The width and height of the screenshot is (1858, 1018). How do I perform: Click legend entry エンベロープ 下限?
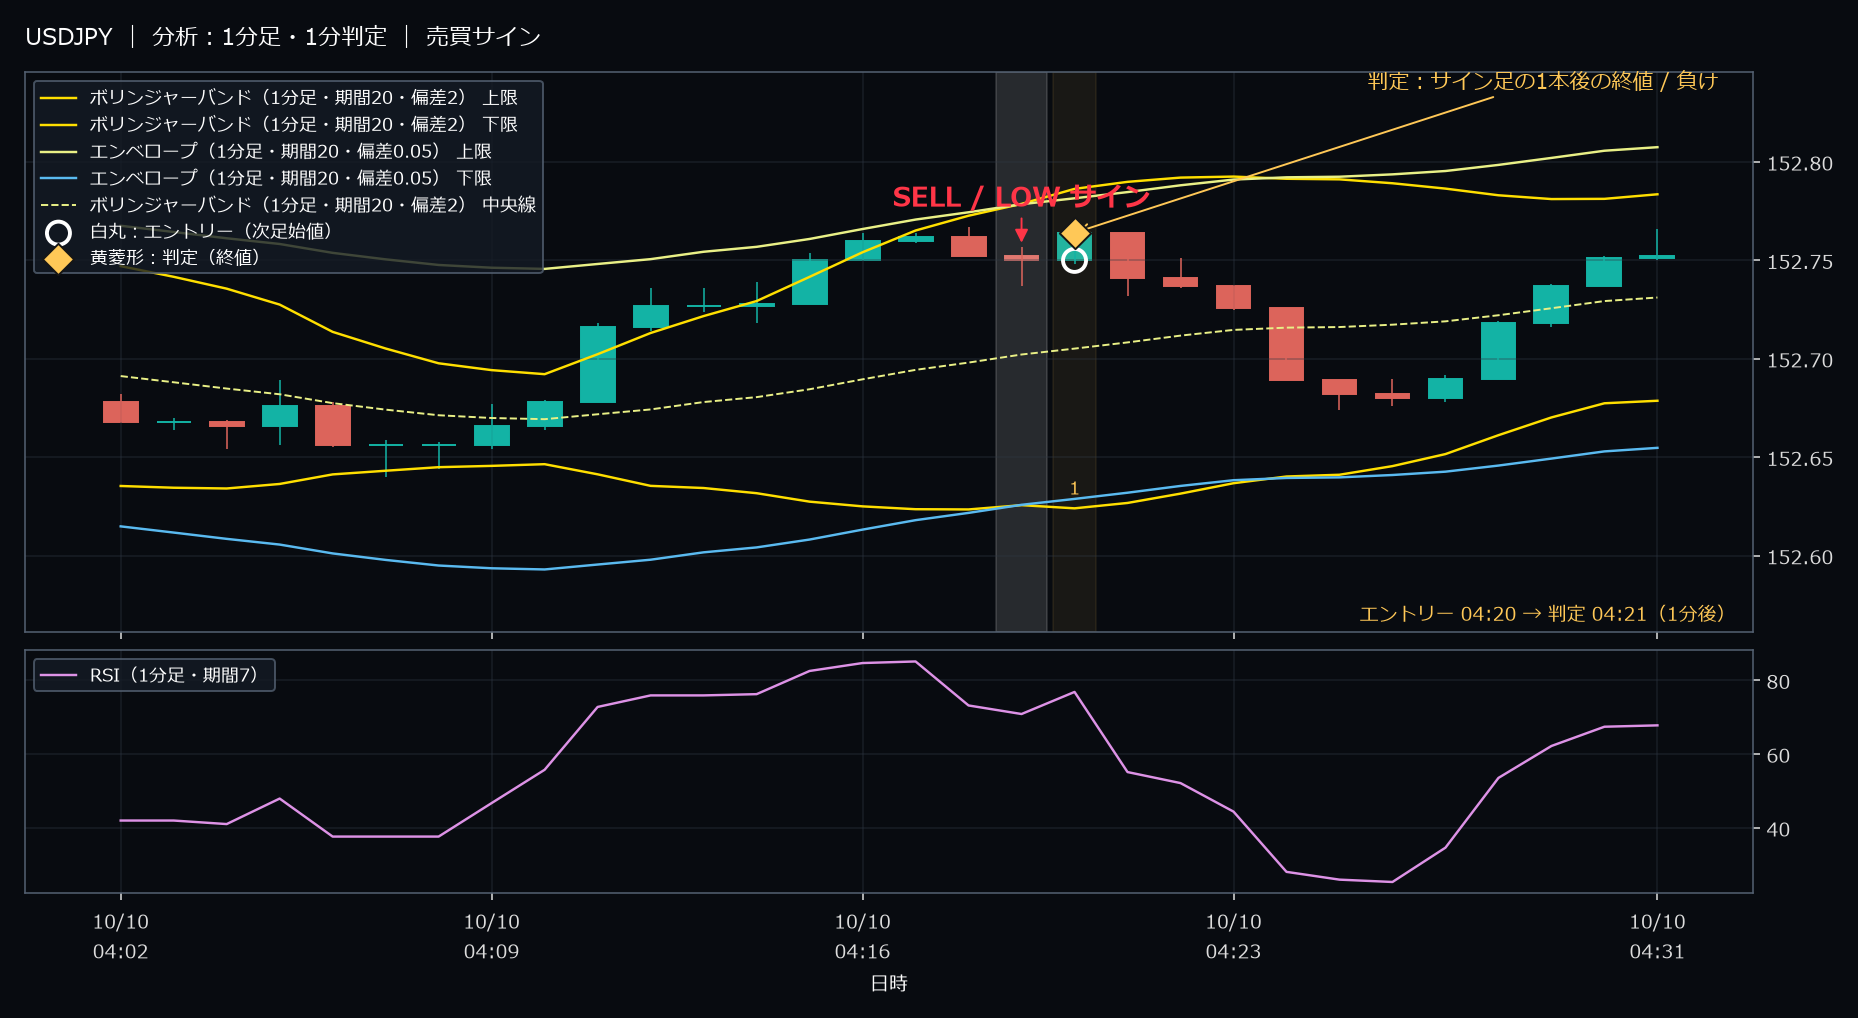coord(266,178)
